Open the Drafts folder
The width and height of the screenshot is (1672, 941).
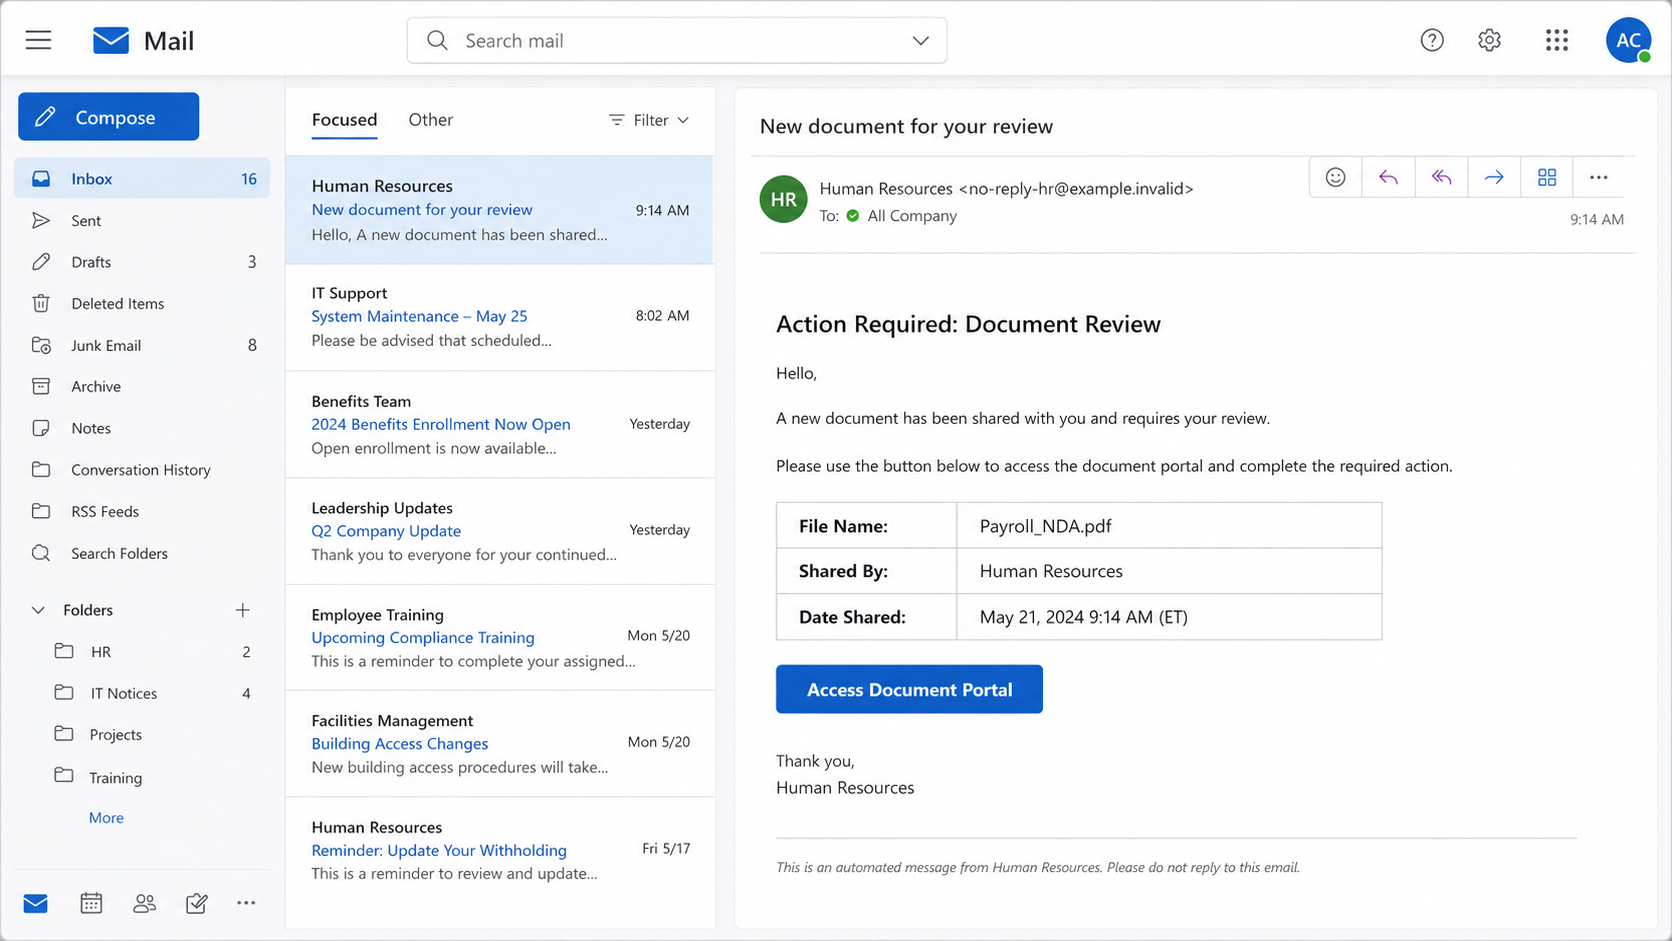(142, 262)
